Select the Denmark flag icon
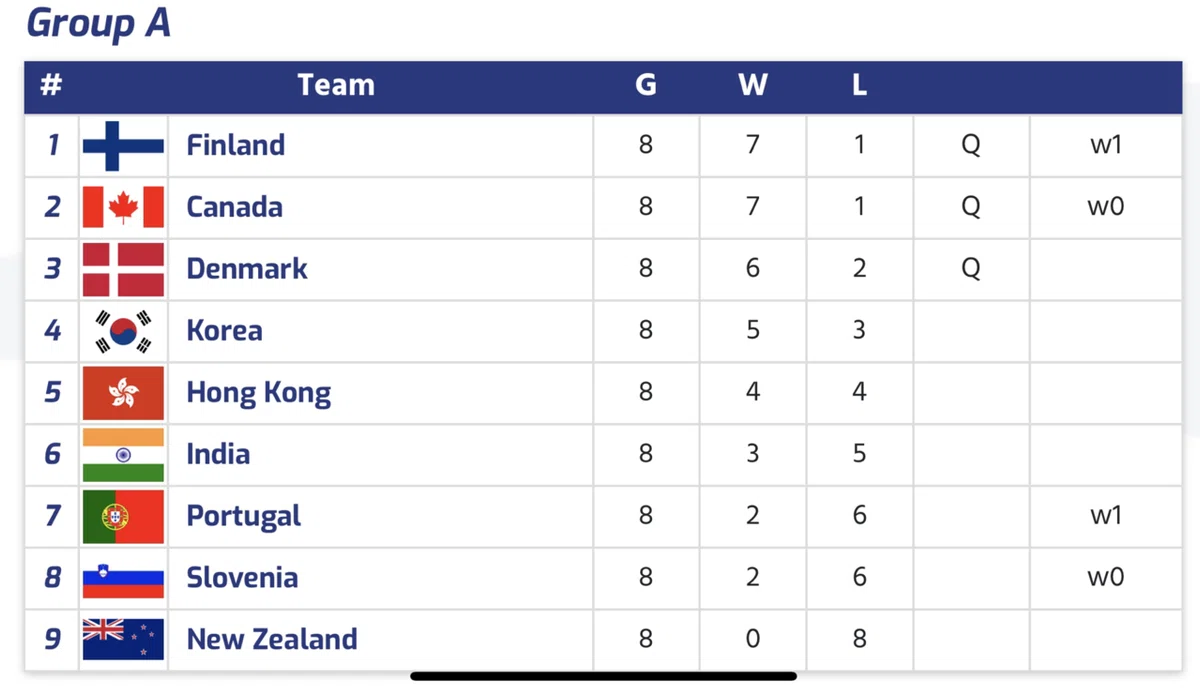The image size is (1200, 695). (123, 269)
